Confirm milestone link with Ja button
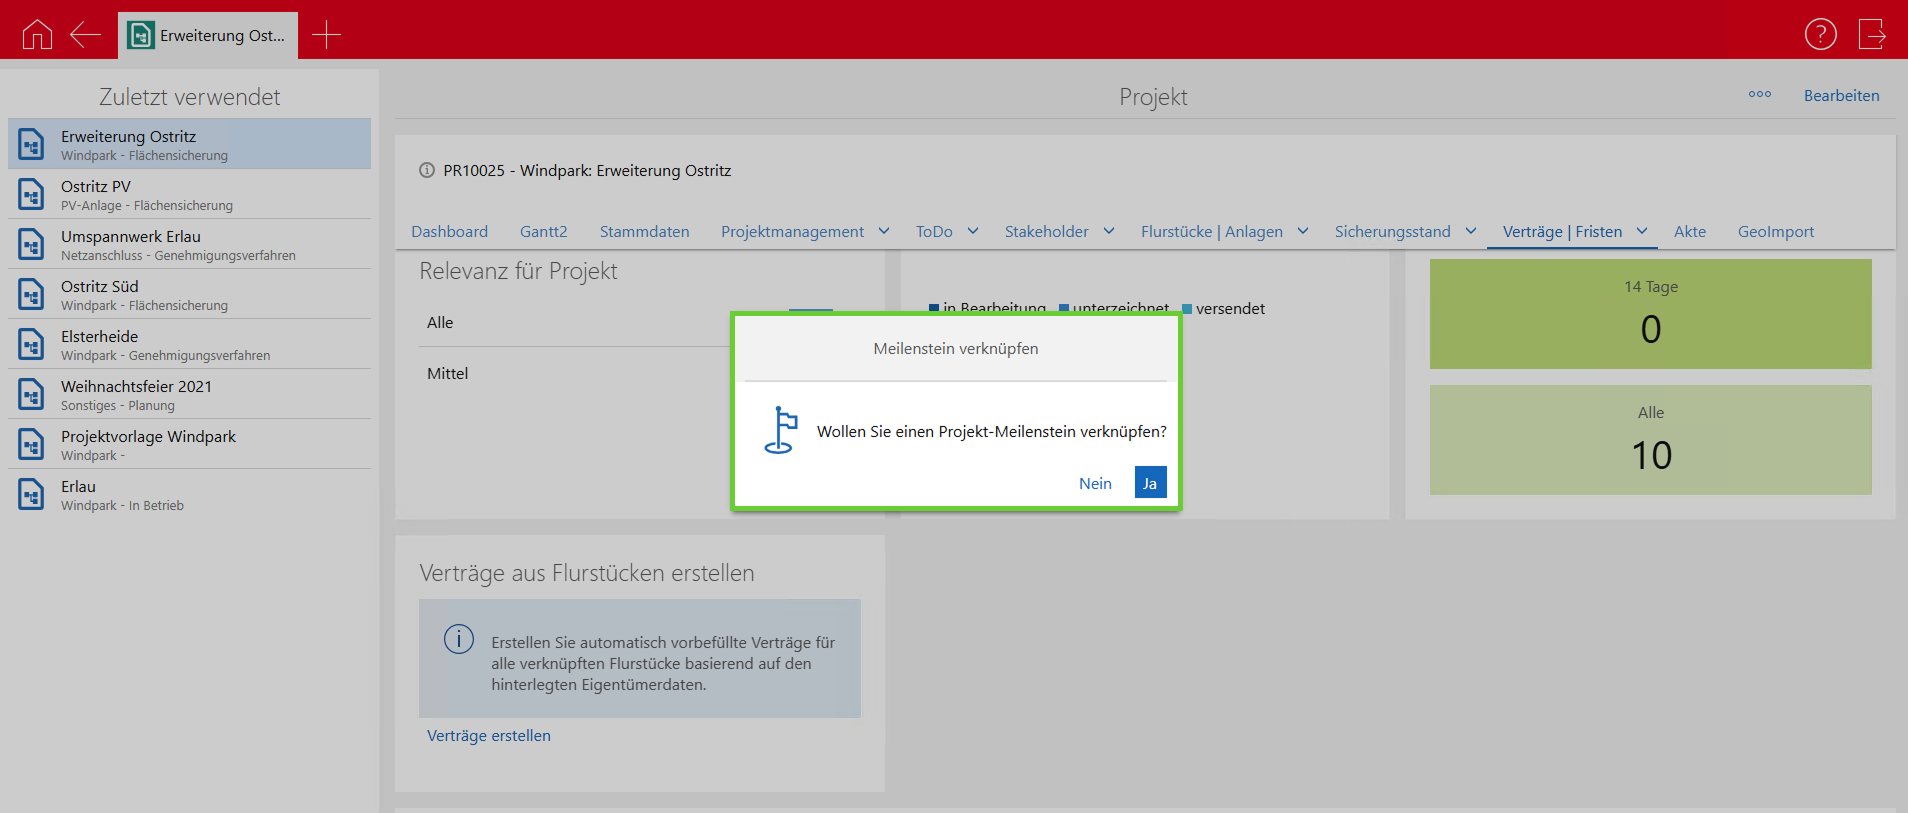The height and width of the screenshot is (813, 1908). 1150,483
